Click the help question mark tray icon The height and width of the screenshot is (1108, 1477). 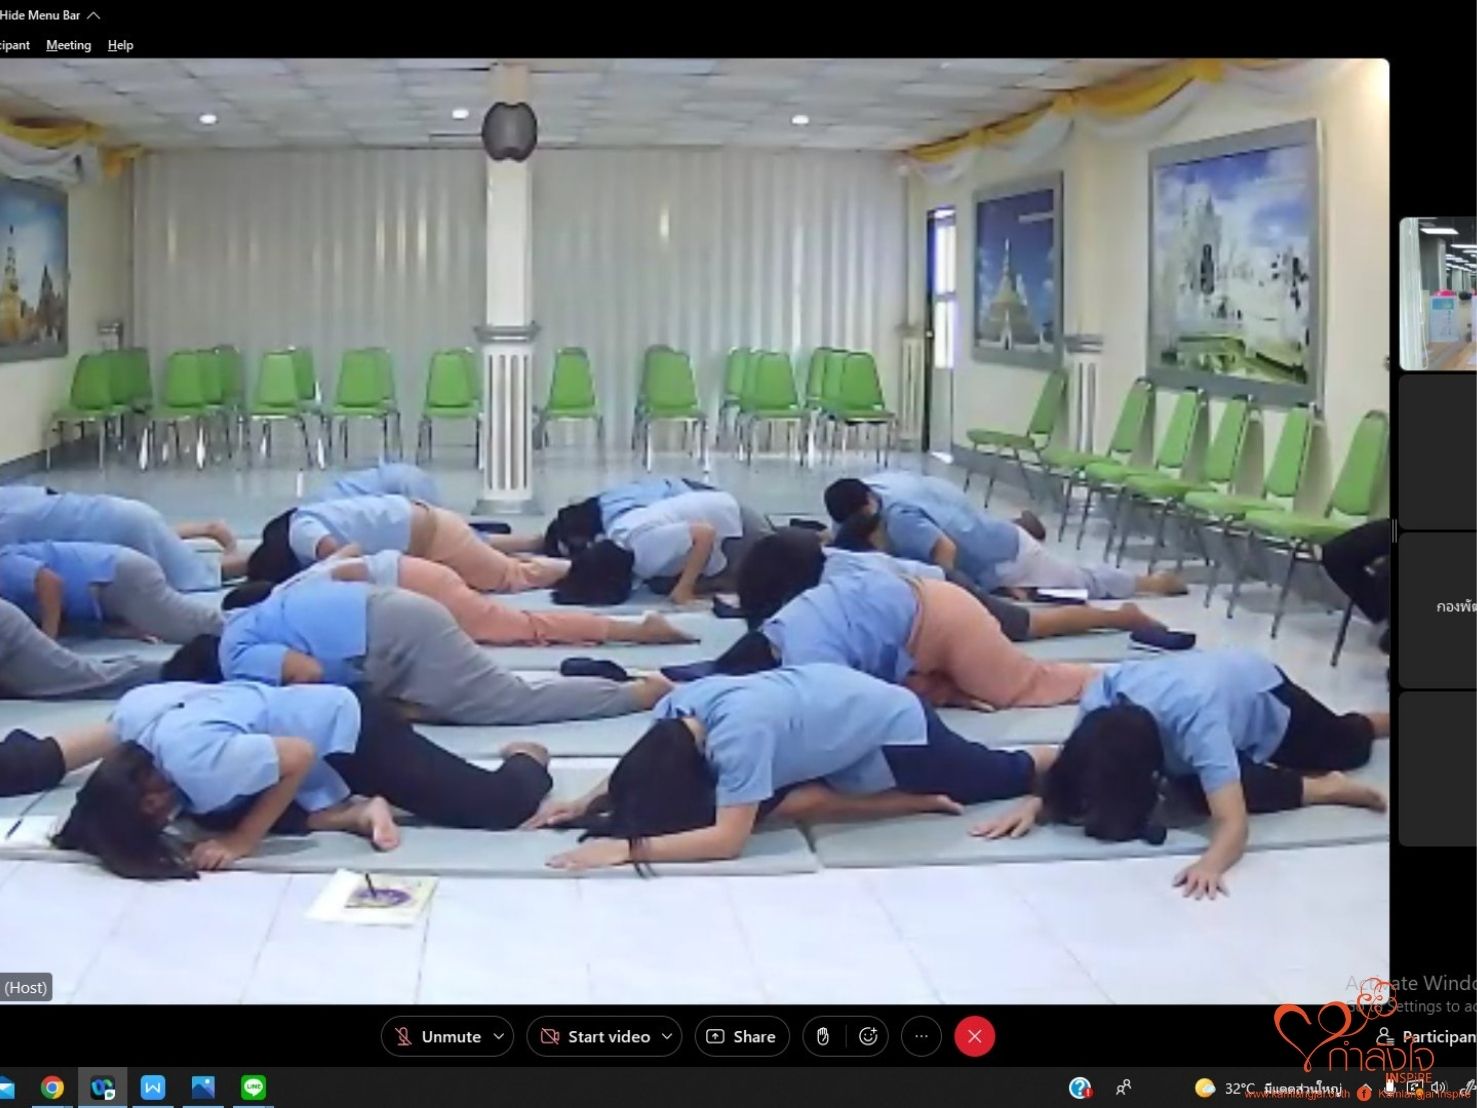1079,1088
